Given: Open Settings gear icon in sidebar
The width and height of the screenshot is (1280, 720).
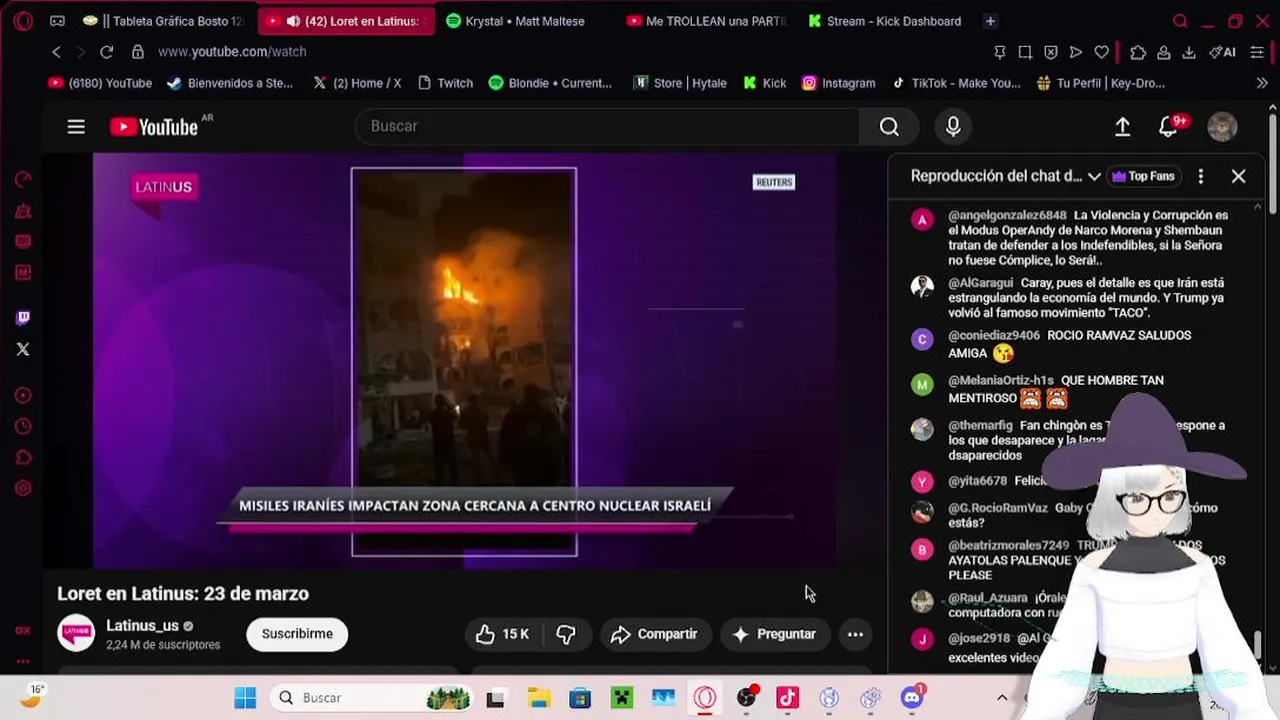Looking at the screenshot, I should 23,489.
